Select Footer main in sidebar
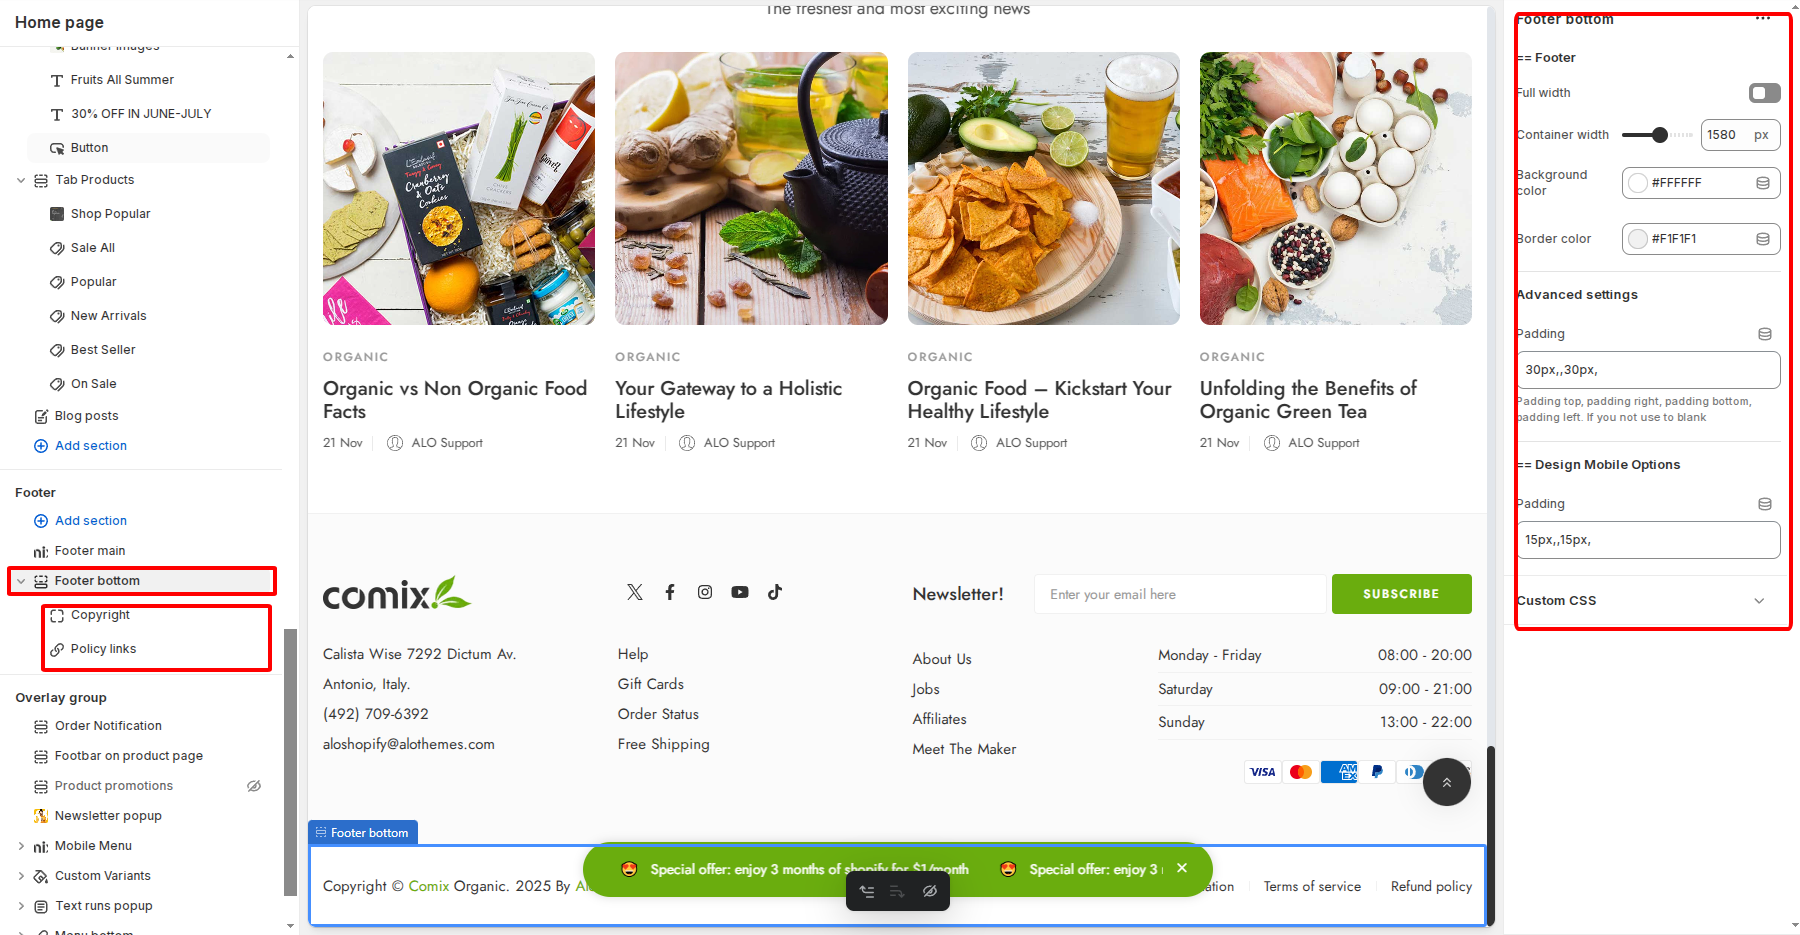The width and height of the screenshot is (1800, 935). [x=90, y=551]
